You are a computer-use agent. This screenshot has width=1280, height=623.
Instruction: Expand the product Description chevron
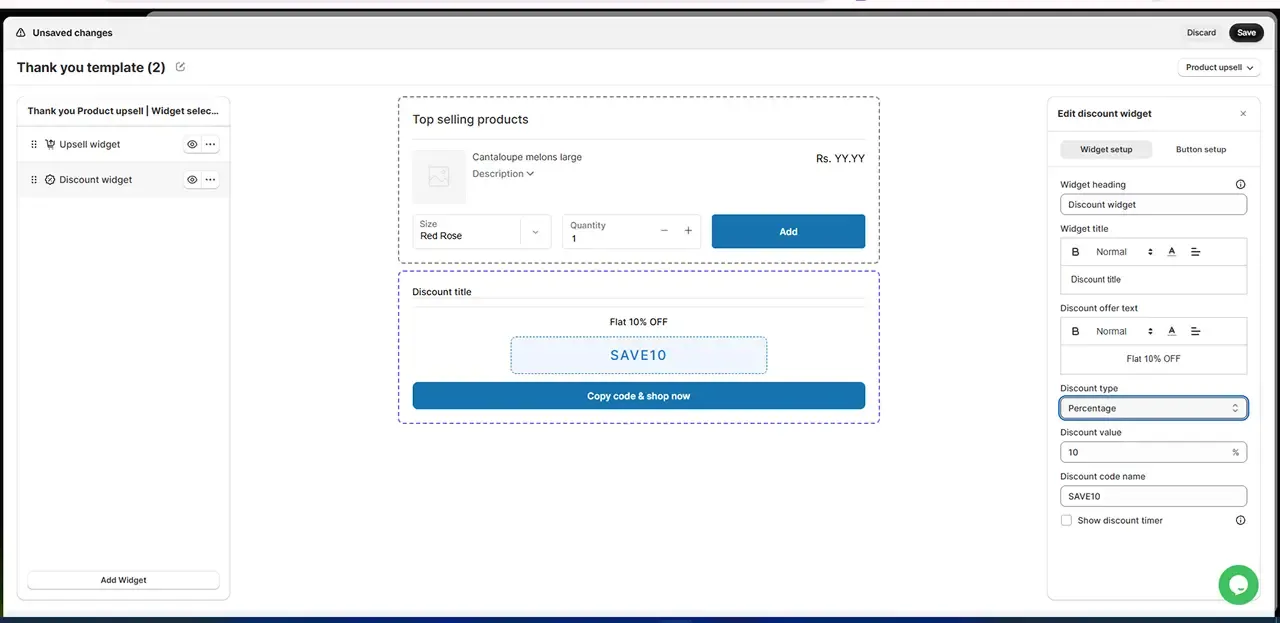click(x=530, y=174)
